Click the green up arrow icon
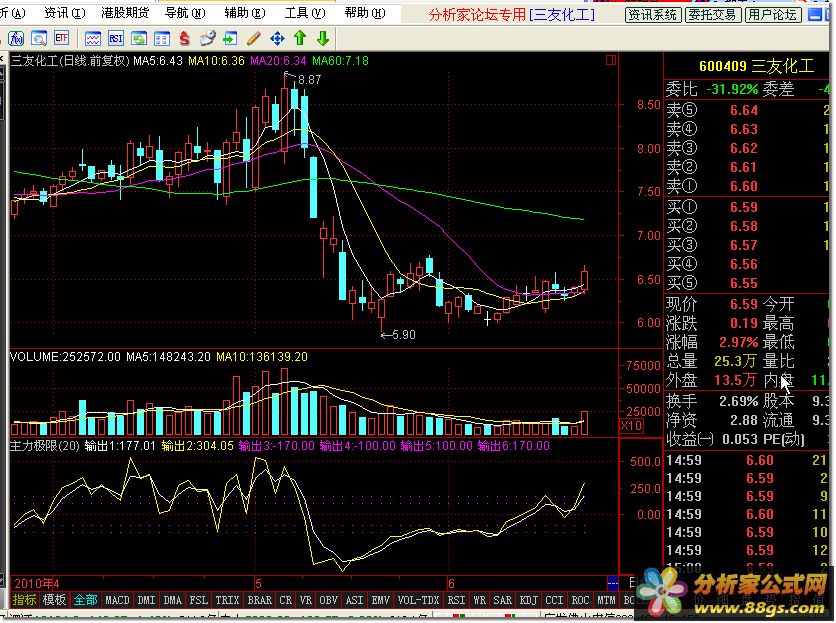This screenshot has width=836, height=623. tap(300, 38)
